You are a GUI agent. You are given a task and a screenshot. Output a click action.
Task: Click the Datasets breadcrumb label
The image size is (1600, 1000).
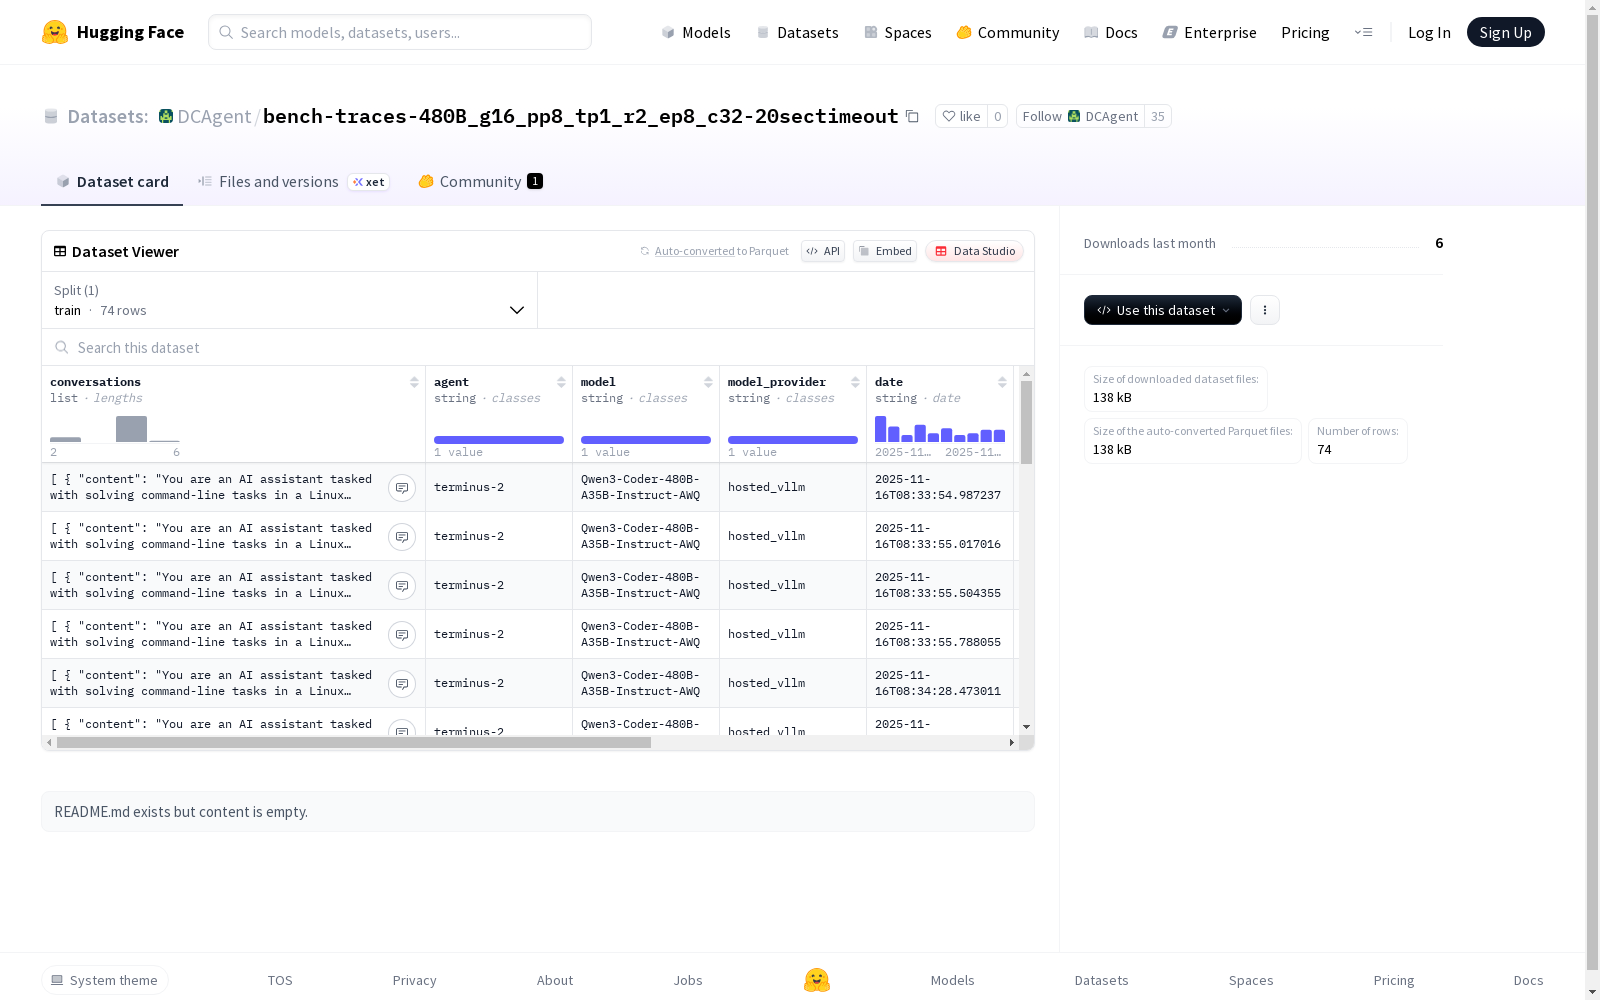pyautogui.click(x=108, y=116)
